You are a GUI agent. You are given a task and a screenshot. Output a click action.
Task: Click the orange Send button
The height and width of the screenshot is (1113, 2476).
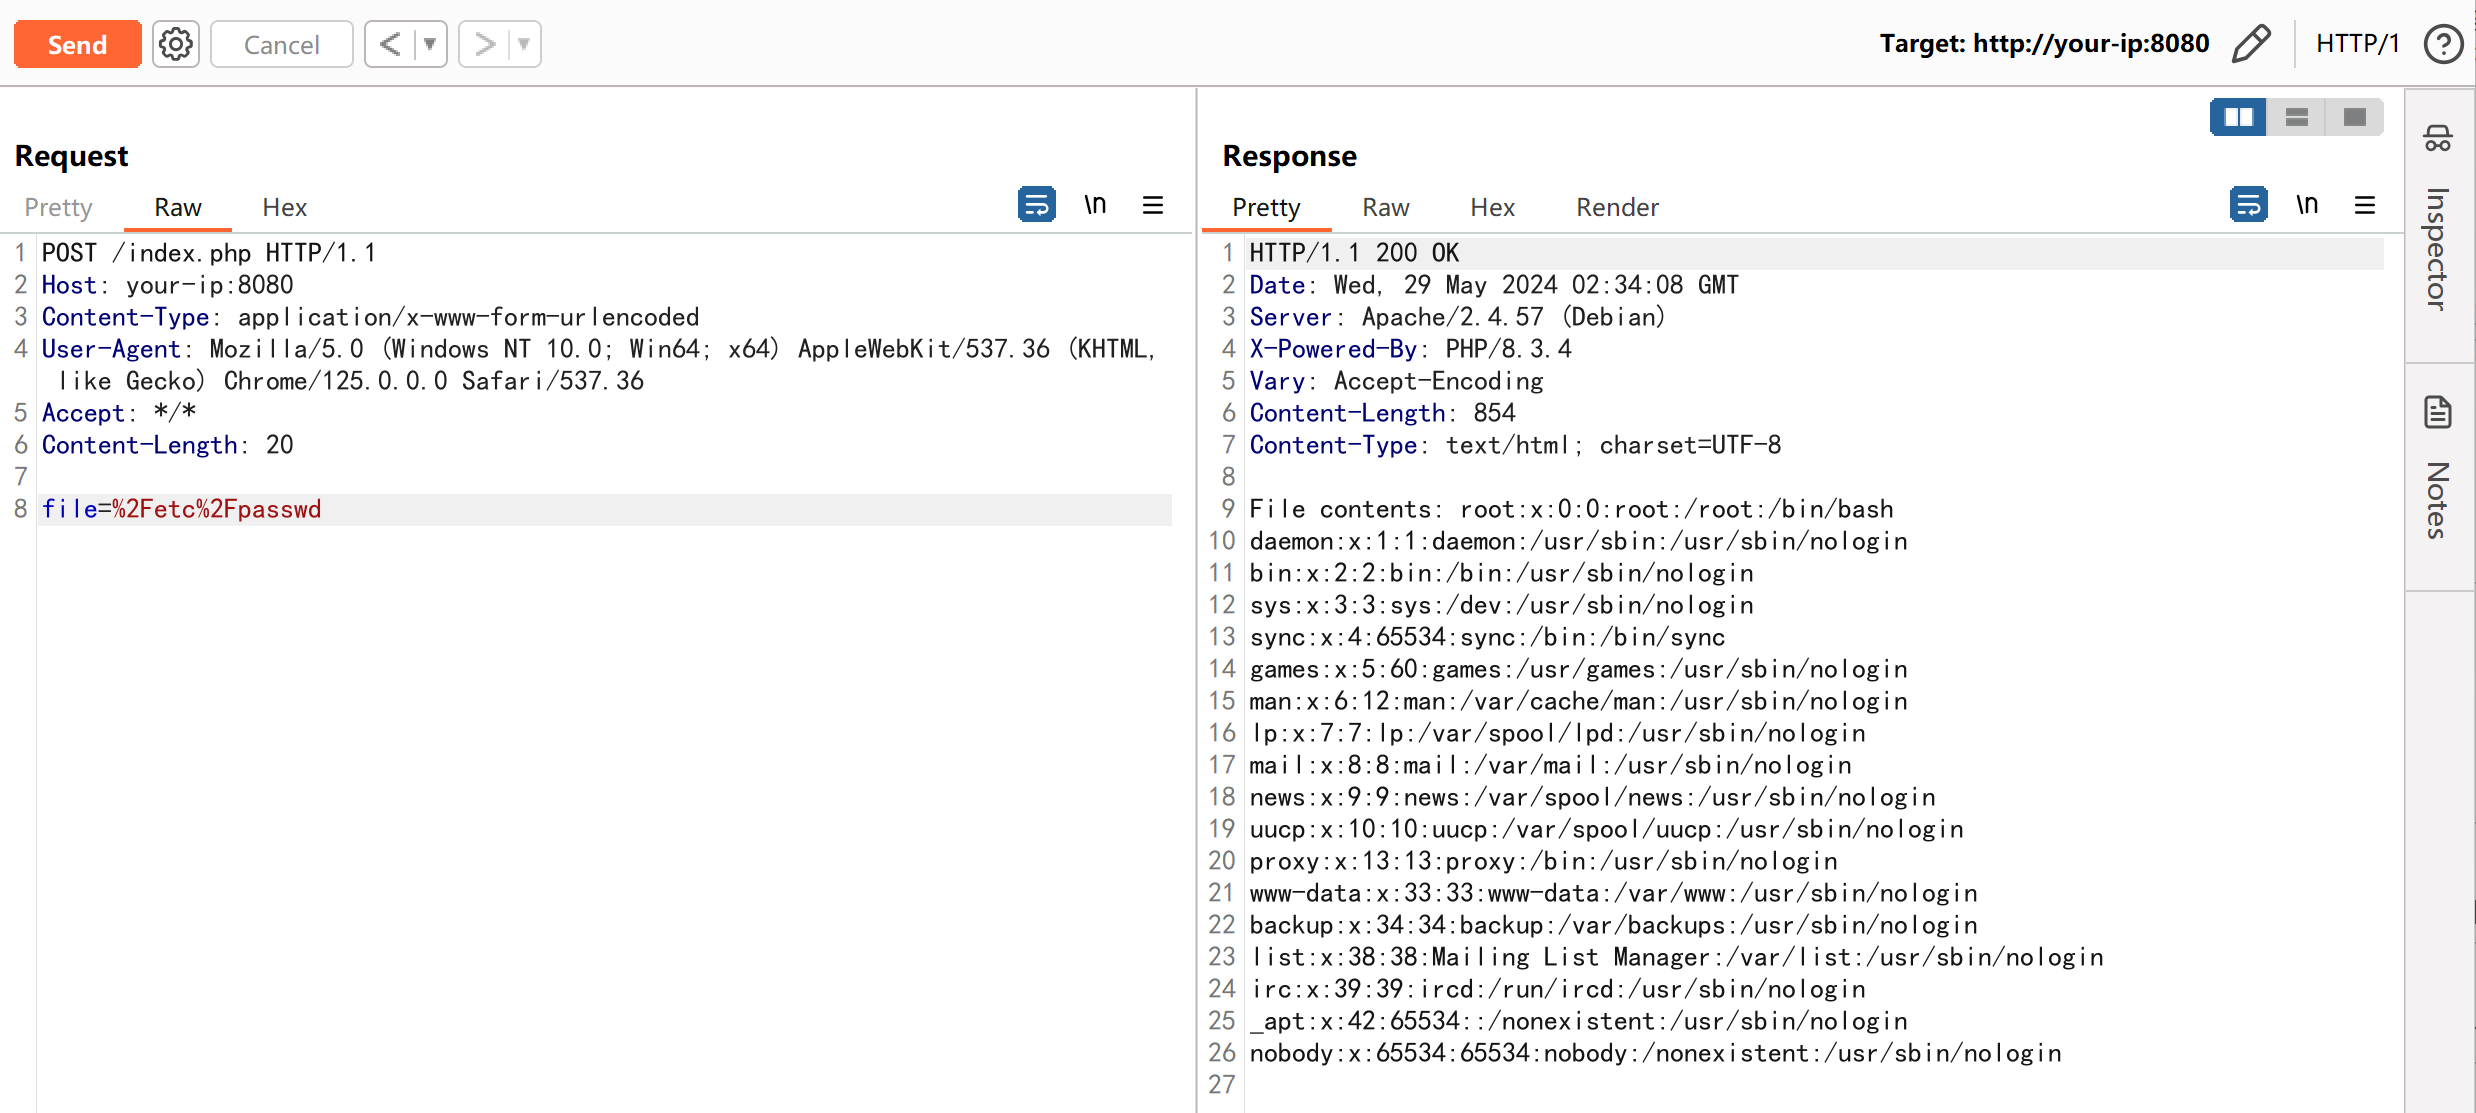[77, 44]
